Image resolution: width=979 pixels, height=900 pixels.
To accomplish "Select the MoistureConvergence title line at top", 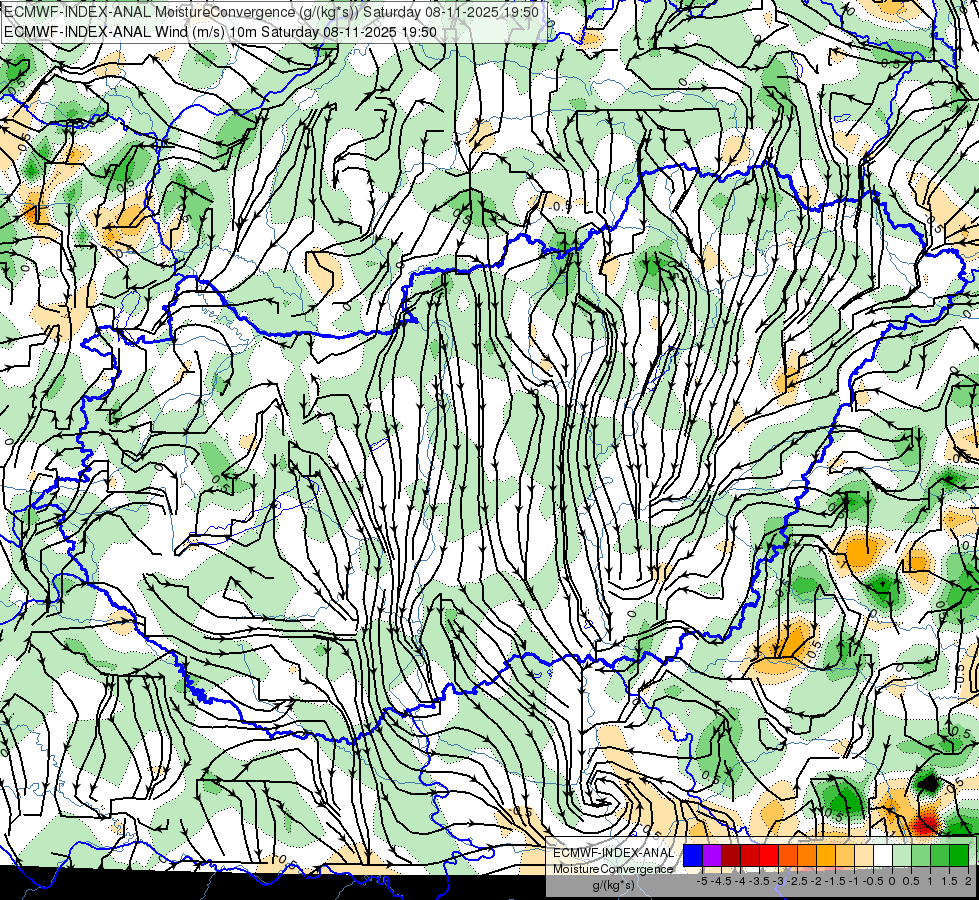I will [x=271, y=12].
